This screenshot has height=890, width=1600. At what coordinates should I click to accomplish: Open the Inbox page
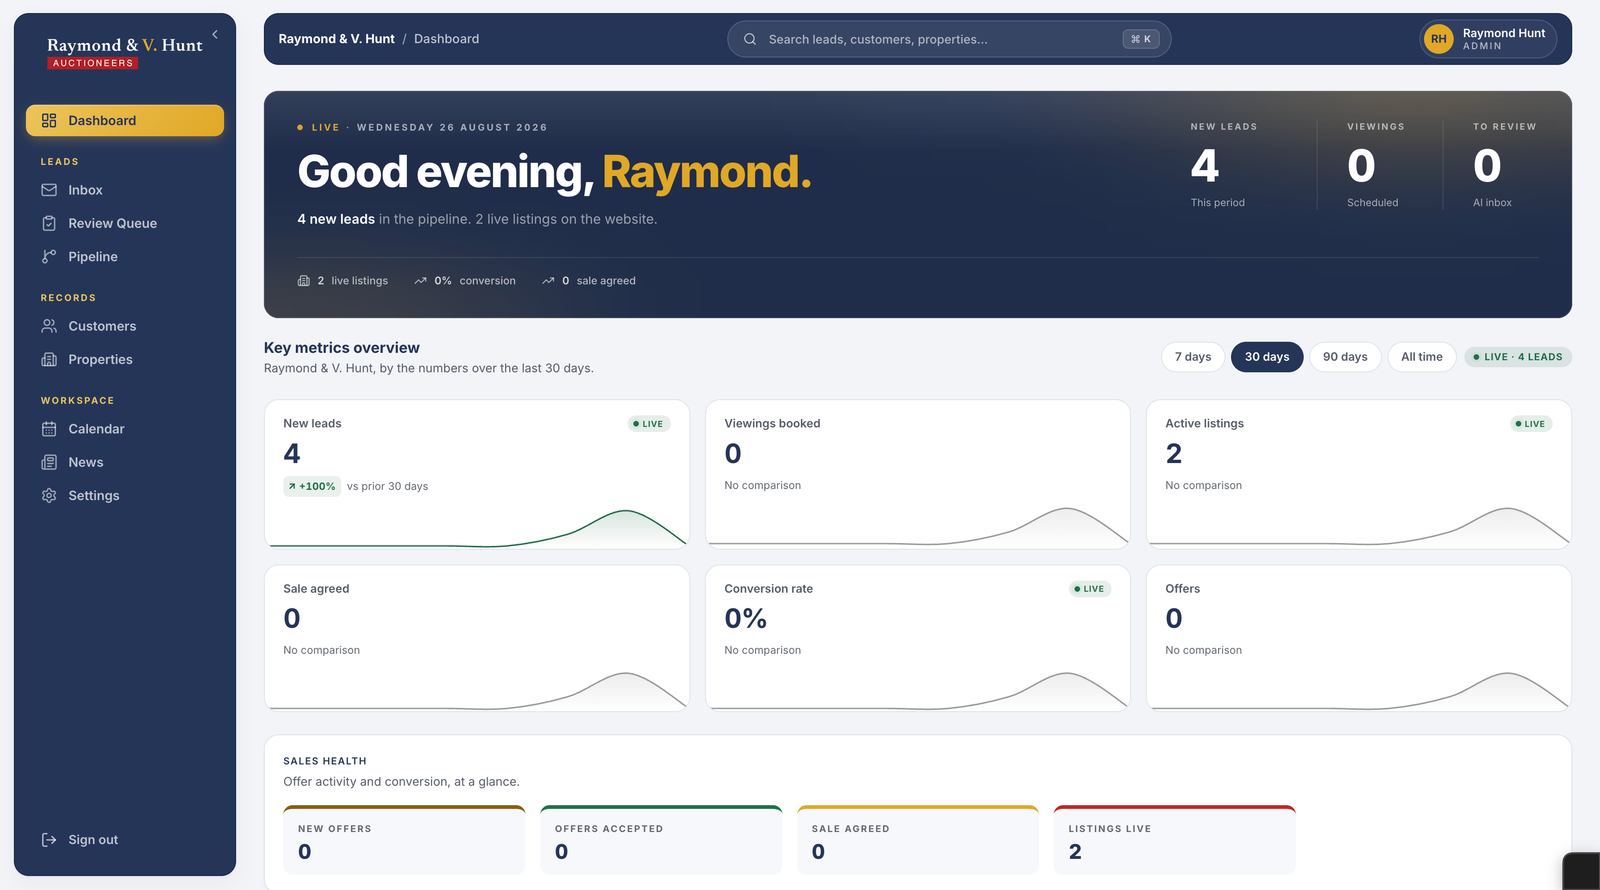pos(125,190)
